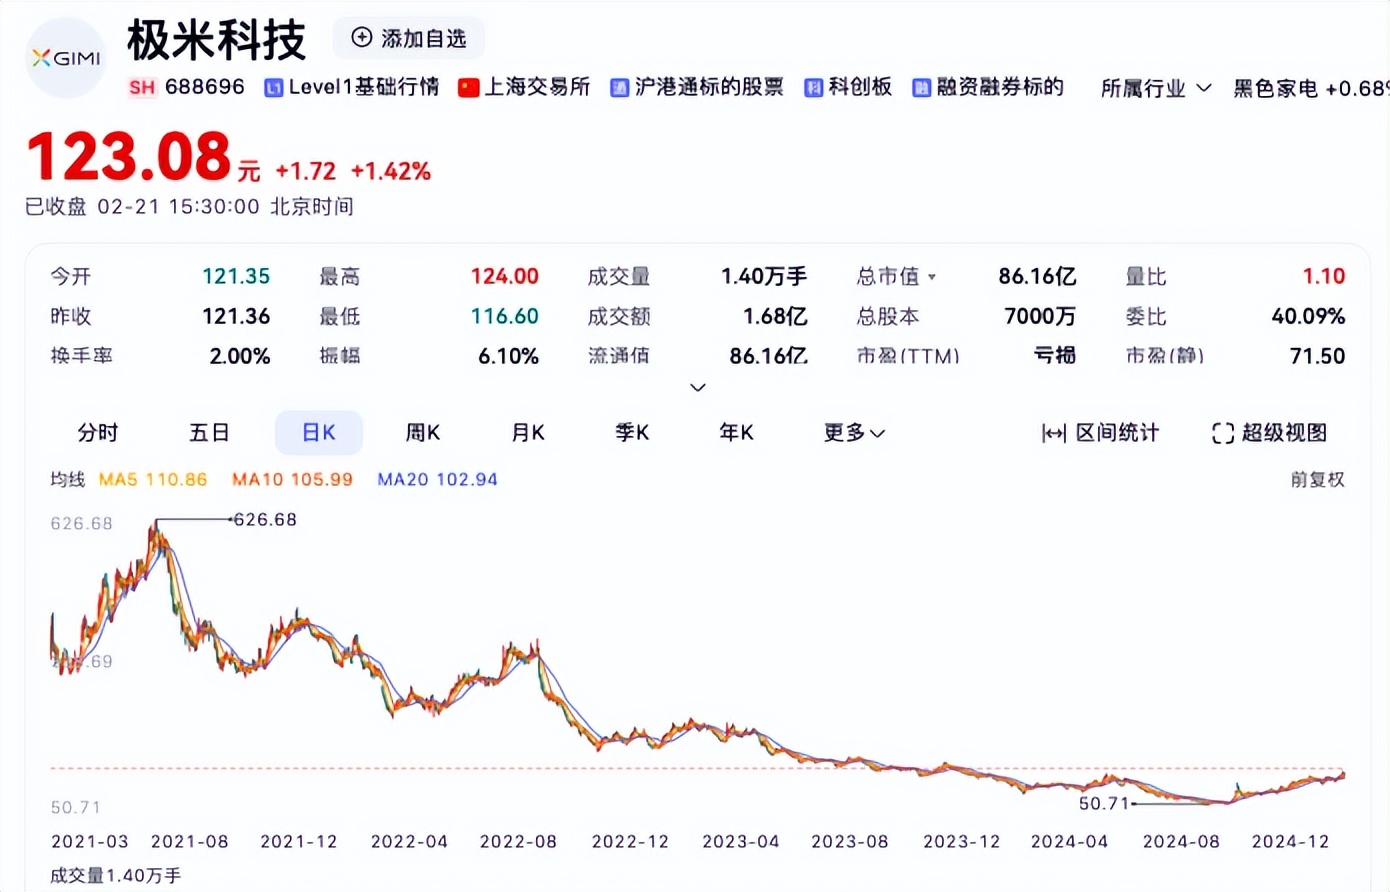Switch to the 分时 chart tab
Viewport: 1390px width, 892px height.
(x=98, y=433)
